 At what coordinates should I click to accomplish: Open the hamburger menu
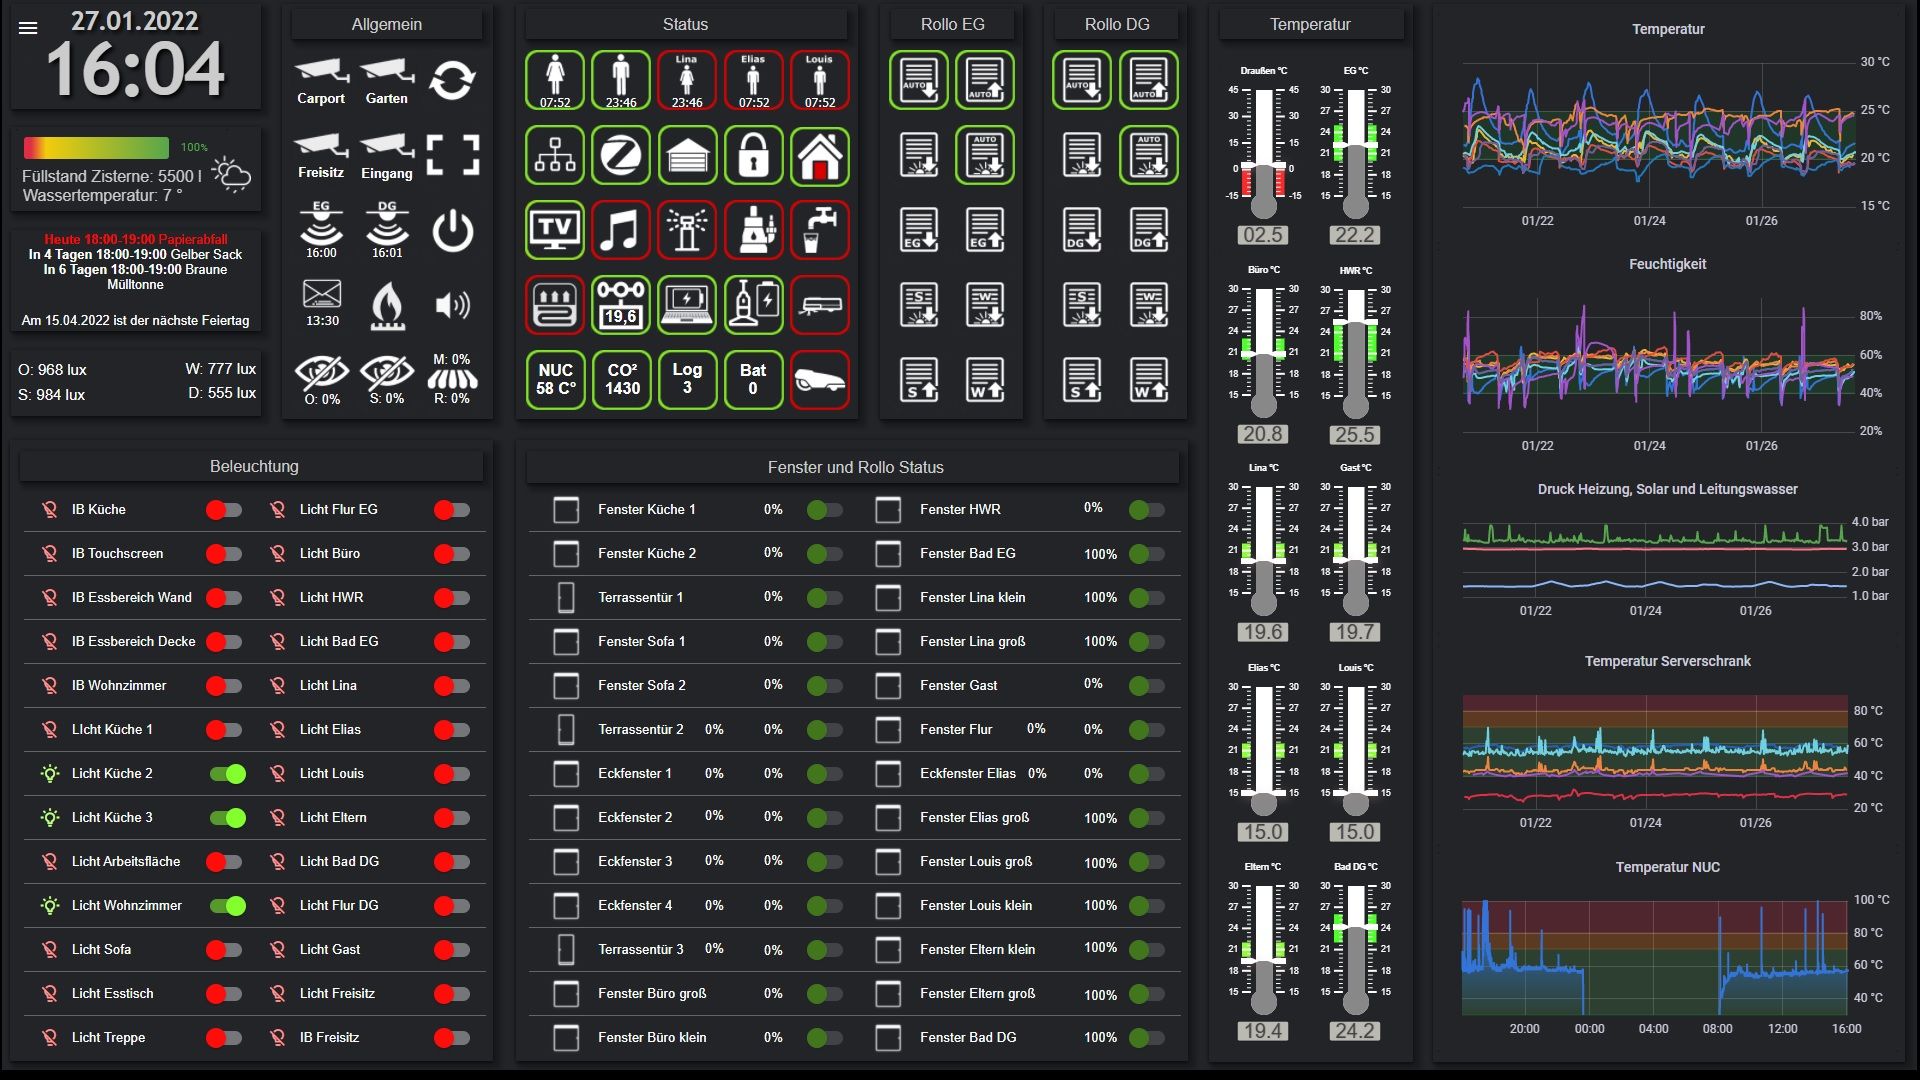coord(28,28)
